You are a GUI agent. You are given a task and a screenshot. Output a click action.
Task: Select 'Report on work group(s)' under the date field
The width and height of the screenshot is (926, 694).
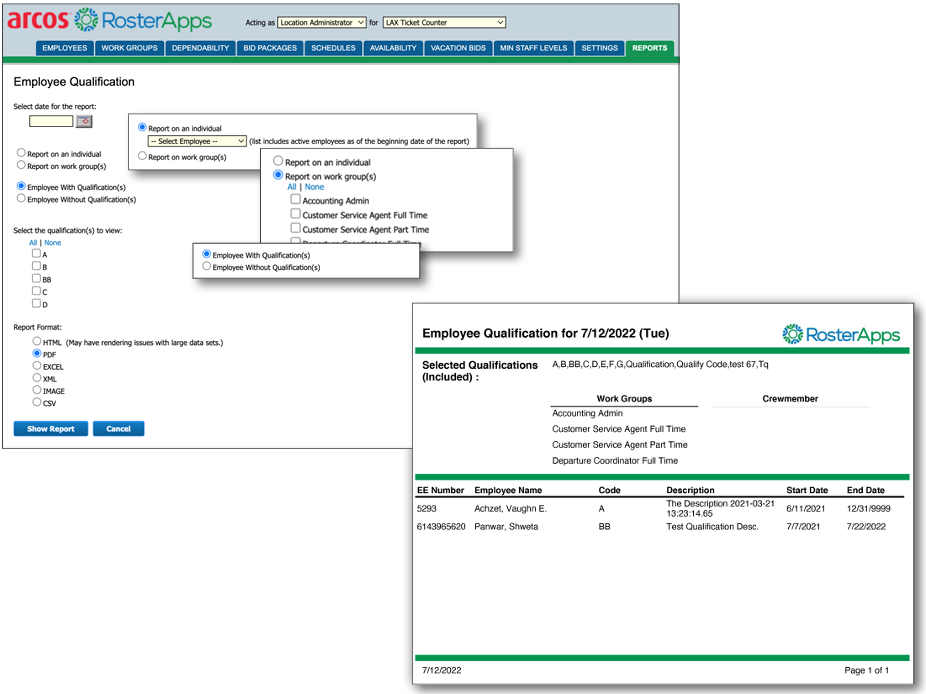coord(21,165)
